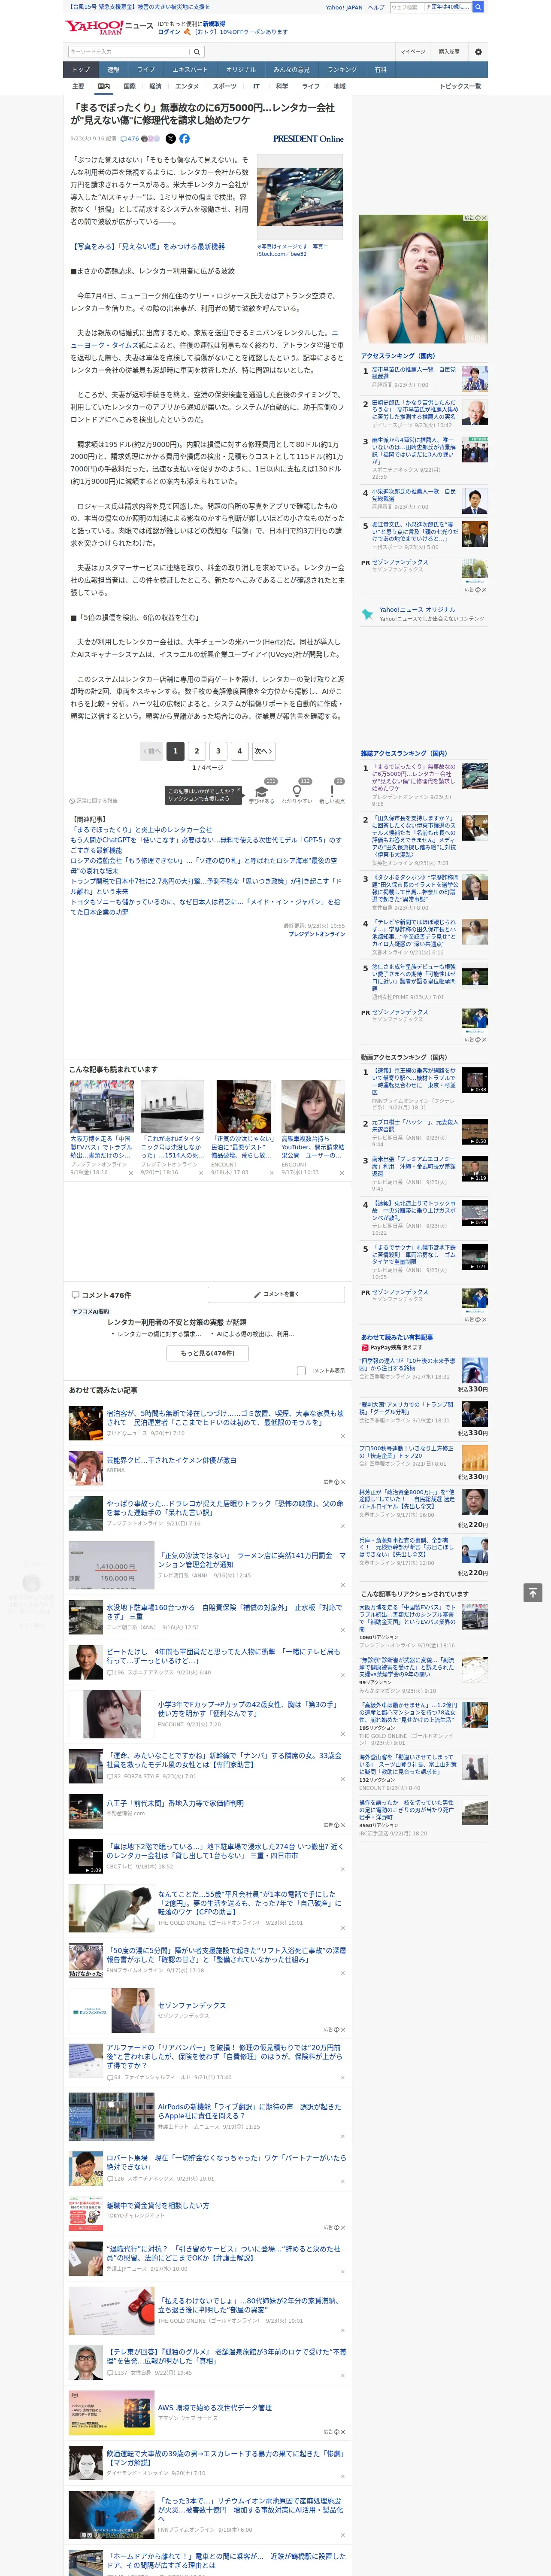Screen dimensions: 551x2576
Task: Click the keyword search magnifier button
Action: (x=197, y=52)
